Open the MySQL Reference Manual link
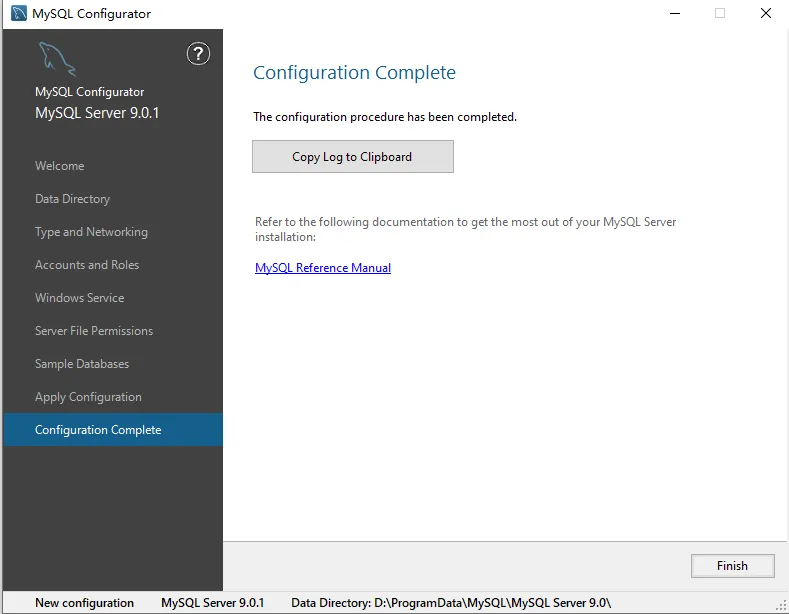Viewport: 789px width, 614px height. (x=323, y=268)
